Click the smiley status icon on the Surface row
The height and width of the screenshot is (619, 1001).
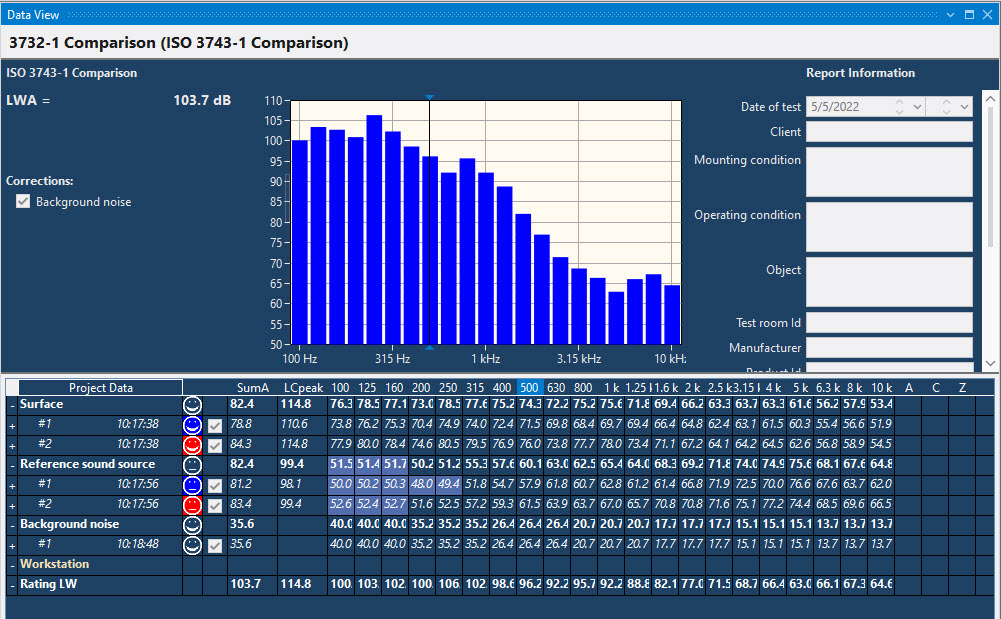[x=192, y=405]
